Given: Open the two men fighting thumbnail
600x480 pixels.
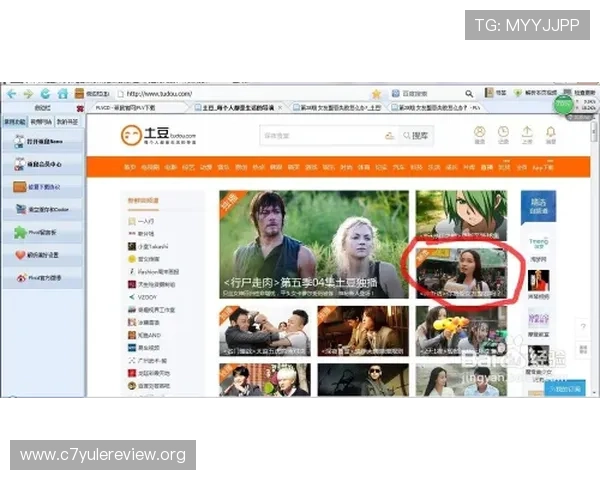Looking at the screenshot, I should (265, 331).
